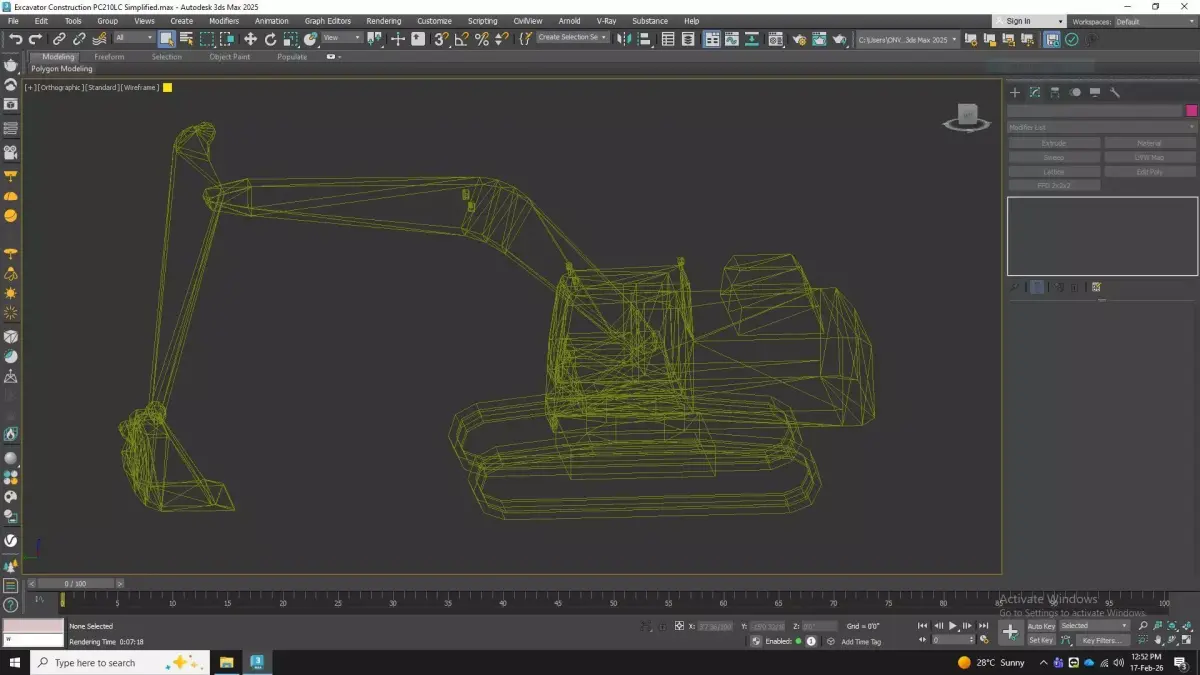Click the Mirror tool icon
The image size is (1200, 675).
624,39
